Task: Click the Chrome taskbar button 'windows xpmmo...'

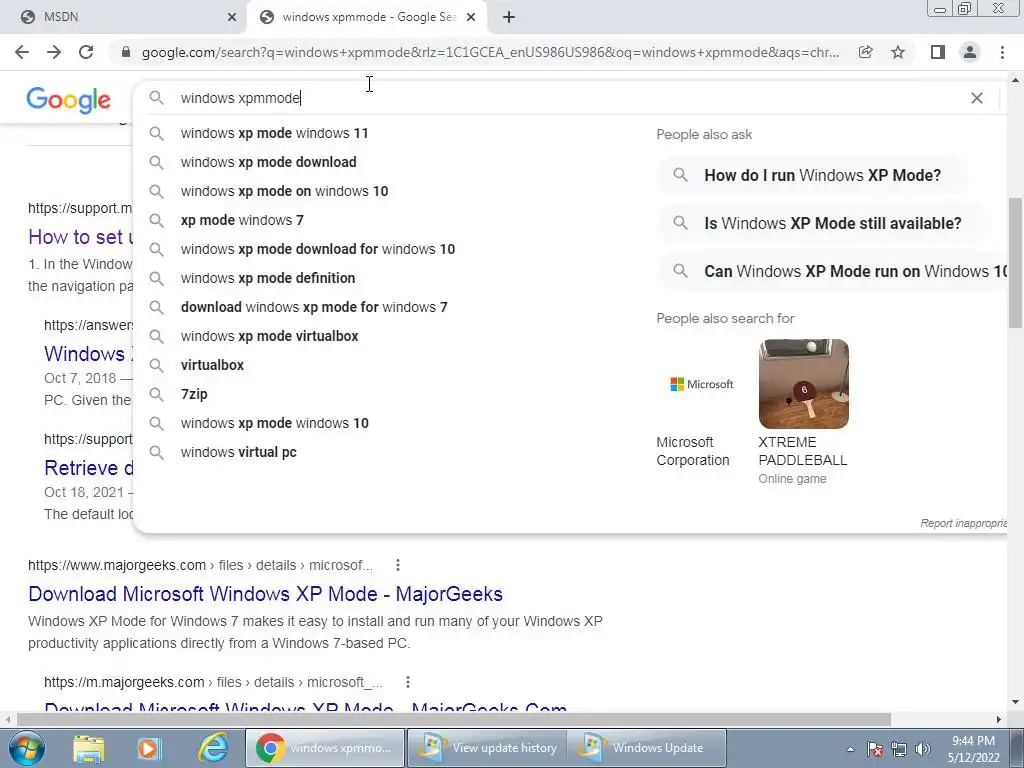Action: [x=325, y=748]
